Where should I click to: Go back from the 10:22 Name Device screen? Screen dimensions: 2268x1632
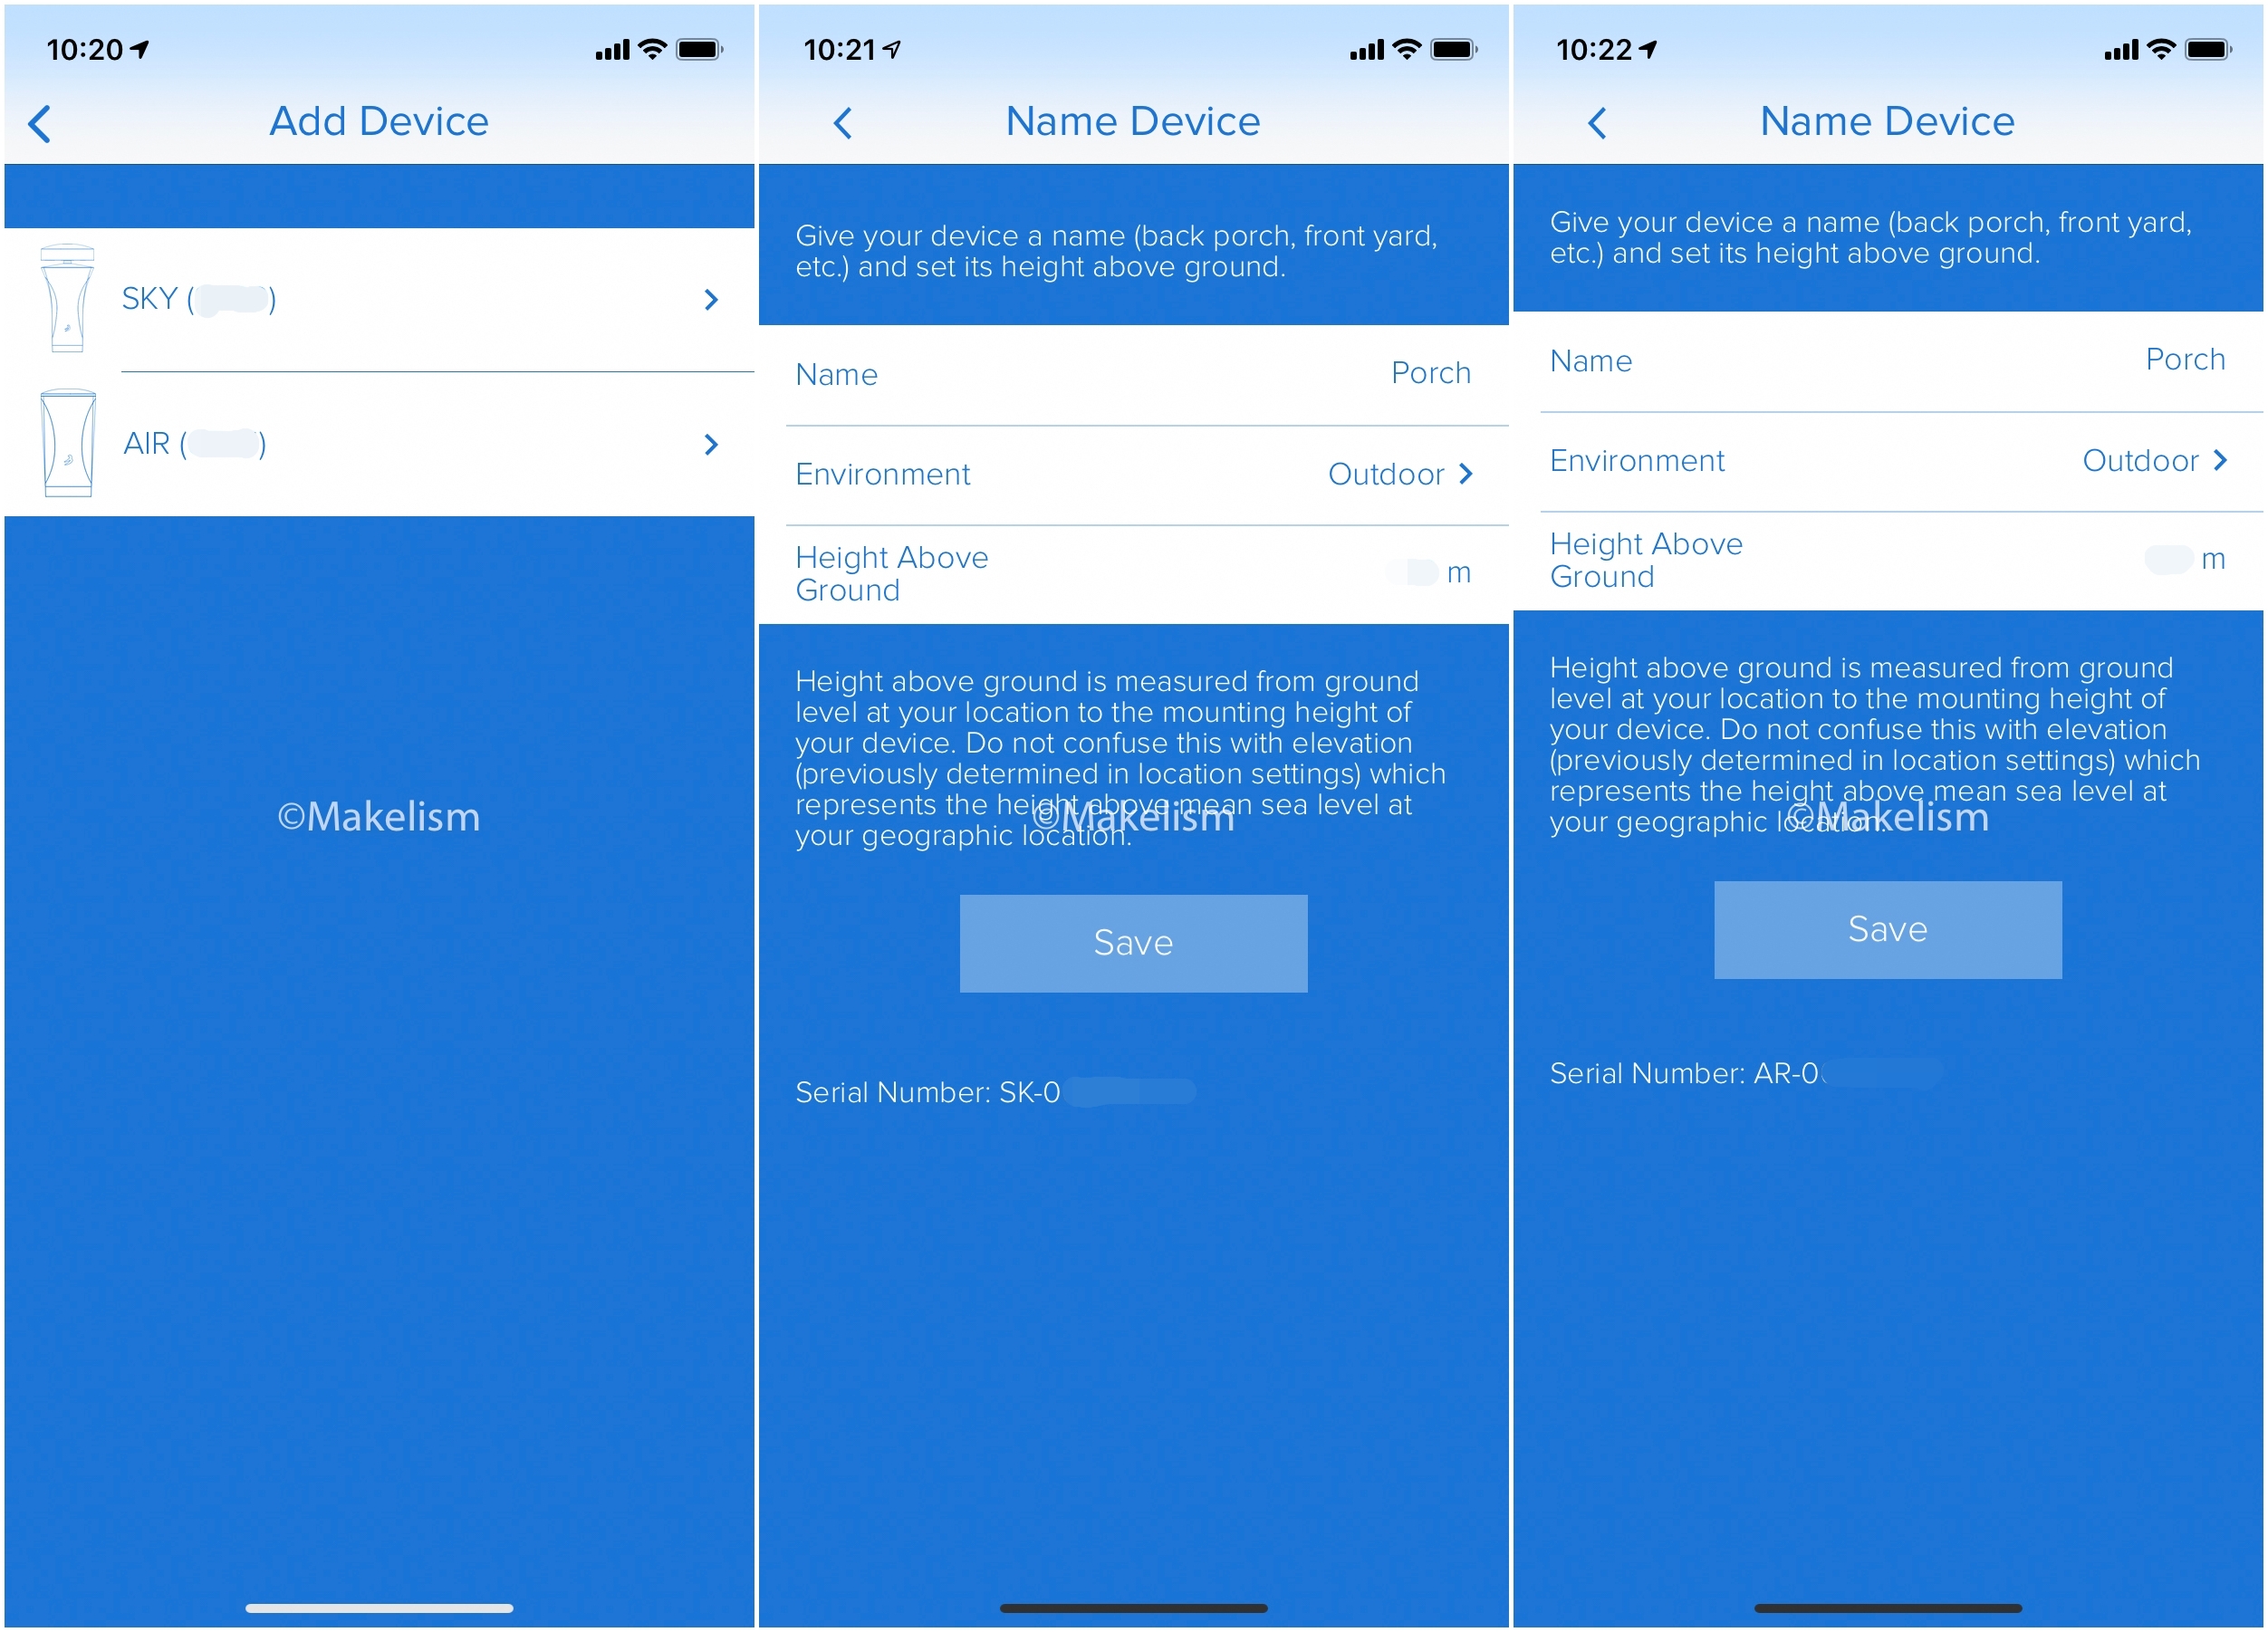[x=1597, y=124]
